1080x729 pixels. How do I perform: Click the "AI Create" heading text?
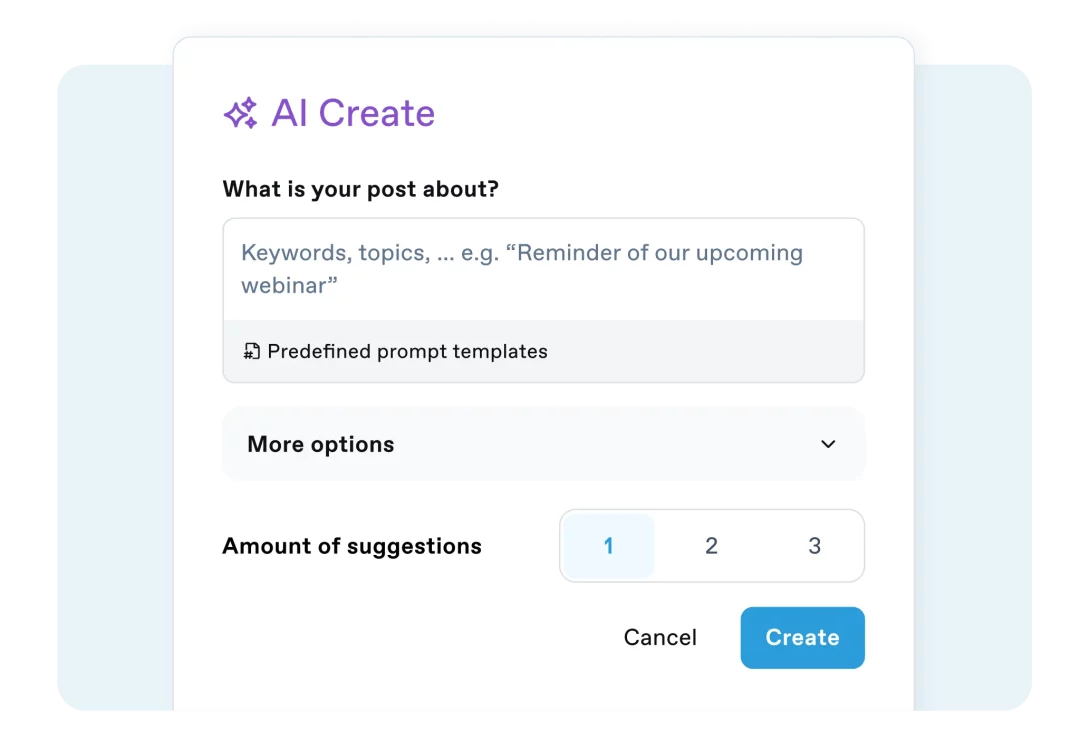point(353,114)
